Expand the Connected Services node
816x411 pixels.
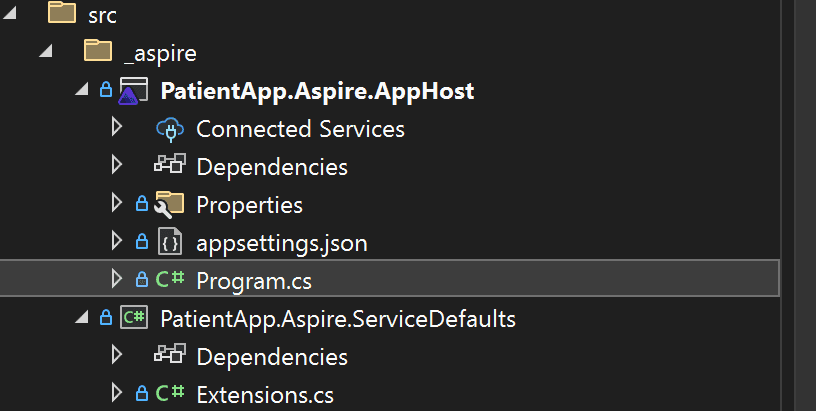117,128
